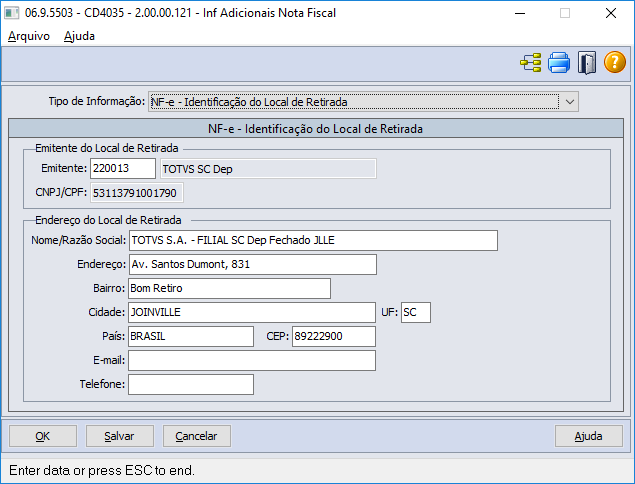Click the 'CEP:' label
Screen dimensions: 635x484
point(278,336)
